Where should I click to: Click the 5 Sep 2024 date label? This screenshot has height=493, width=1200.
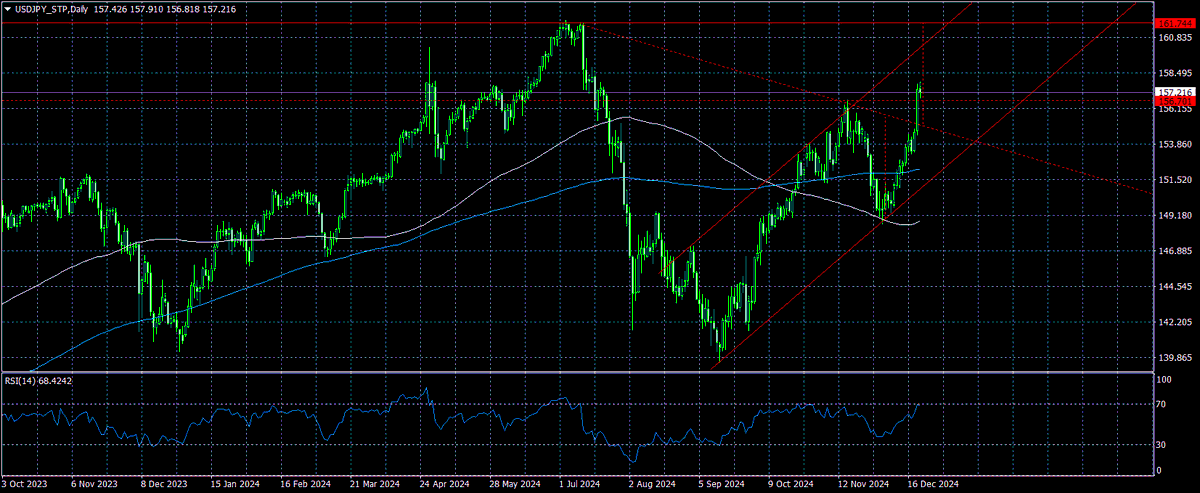pos(722,484)
